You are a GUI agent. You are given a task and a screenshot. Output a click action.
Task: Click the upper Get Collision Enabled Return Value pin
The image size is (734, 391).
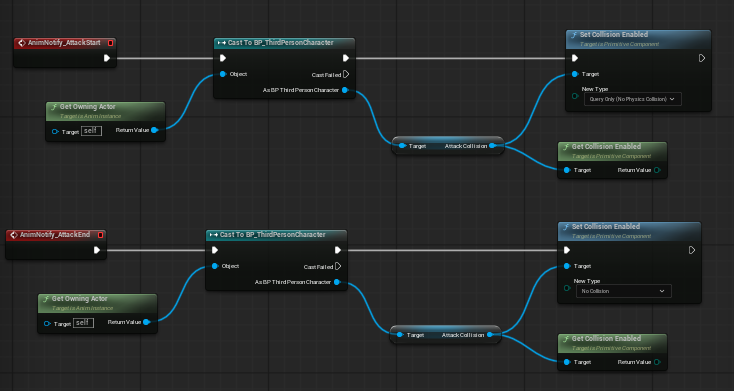(x=657, y=170)
